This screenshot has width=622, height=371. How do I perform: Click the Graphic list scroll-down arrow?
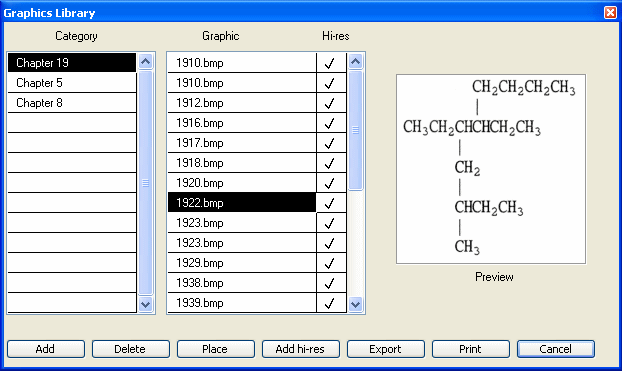355,304
